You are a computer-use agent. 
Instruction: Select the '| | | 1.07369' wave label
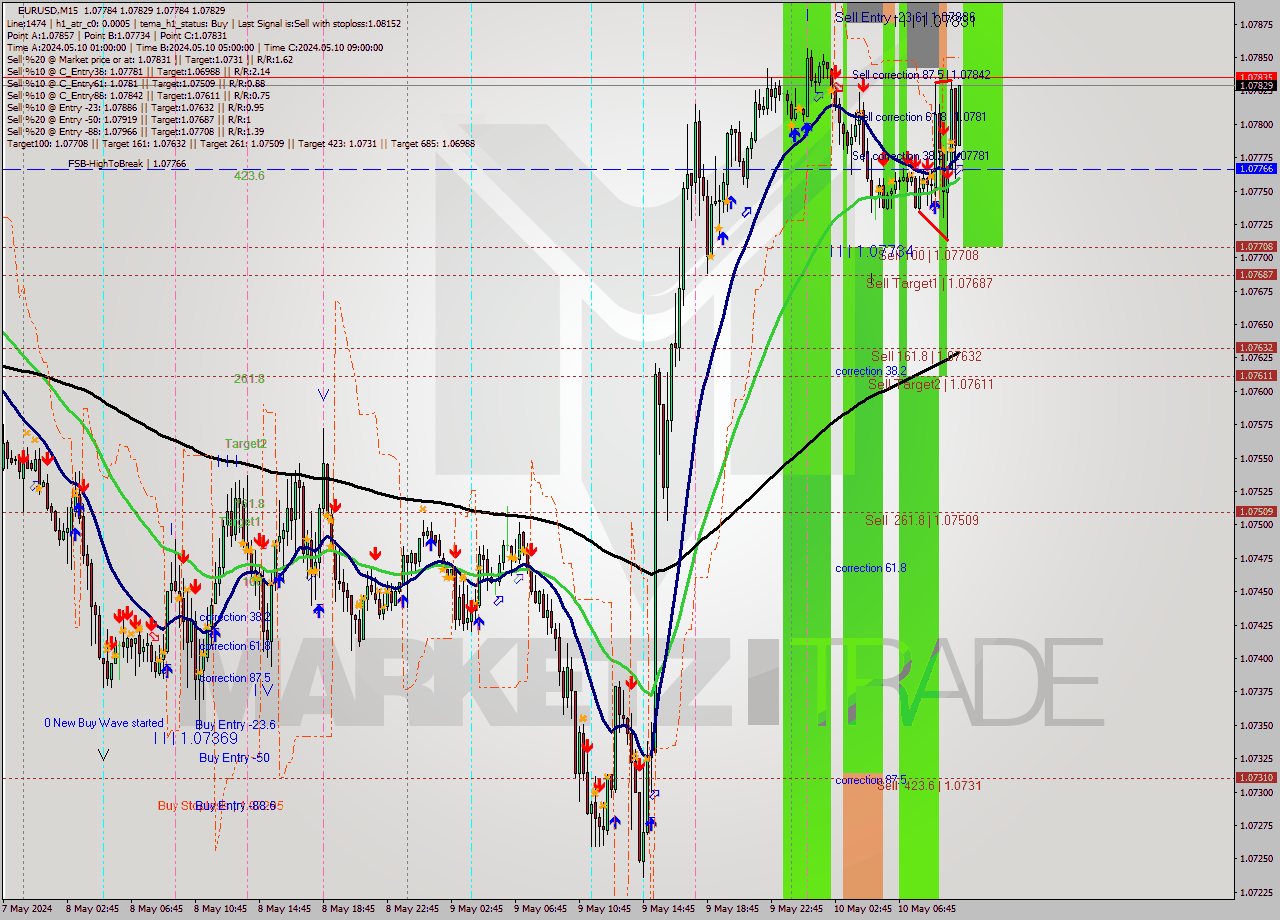pyautogui.click(x=196, y=738)
